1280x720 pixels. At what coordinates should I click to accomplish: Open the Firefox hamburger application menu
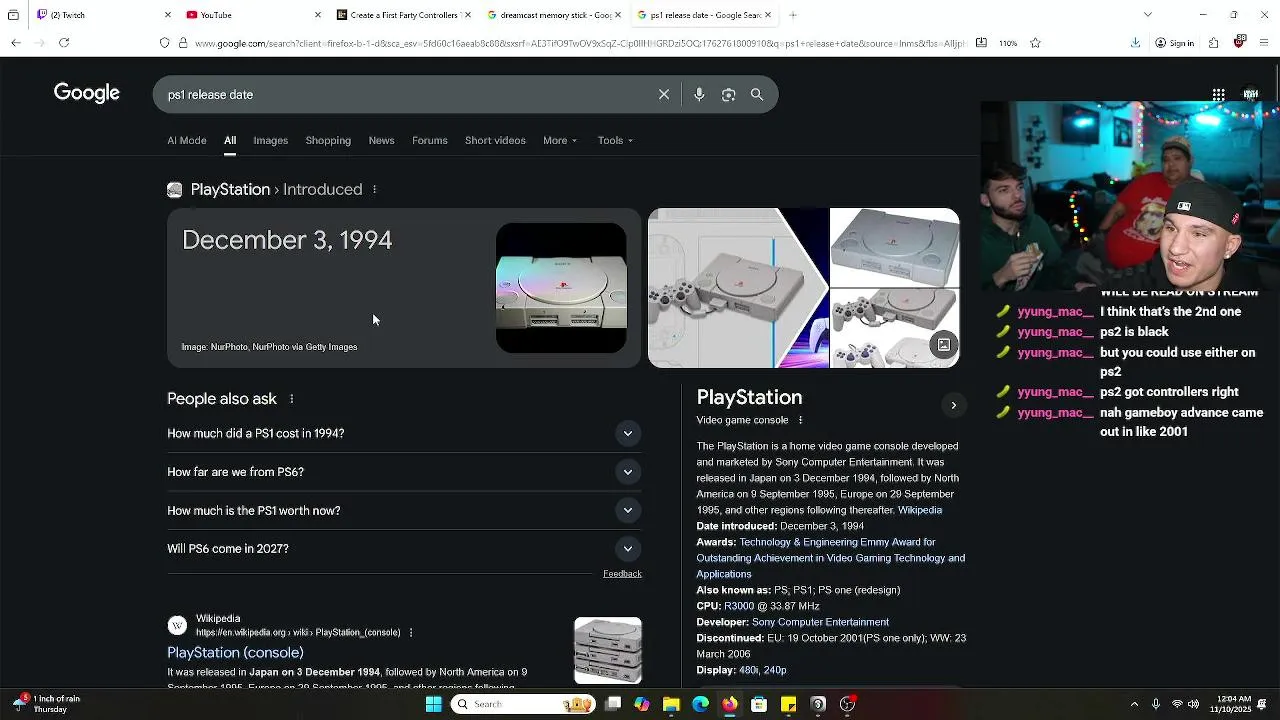tap(1265, 43)
